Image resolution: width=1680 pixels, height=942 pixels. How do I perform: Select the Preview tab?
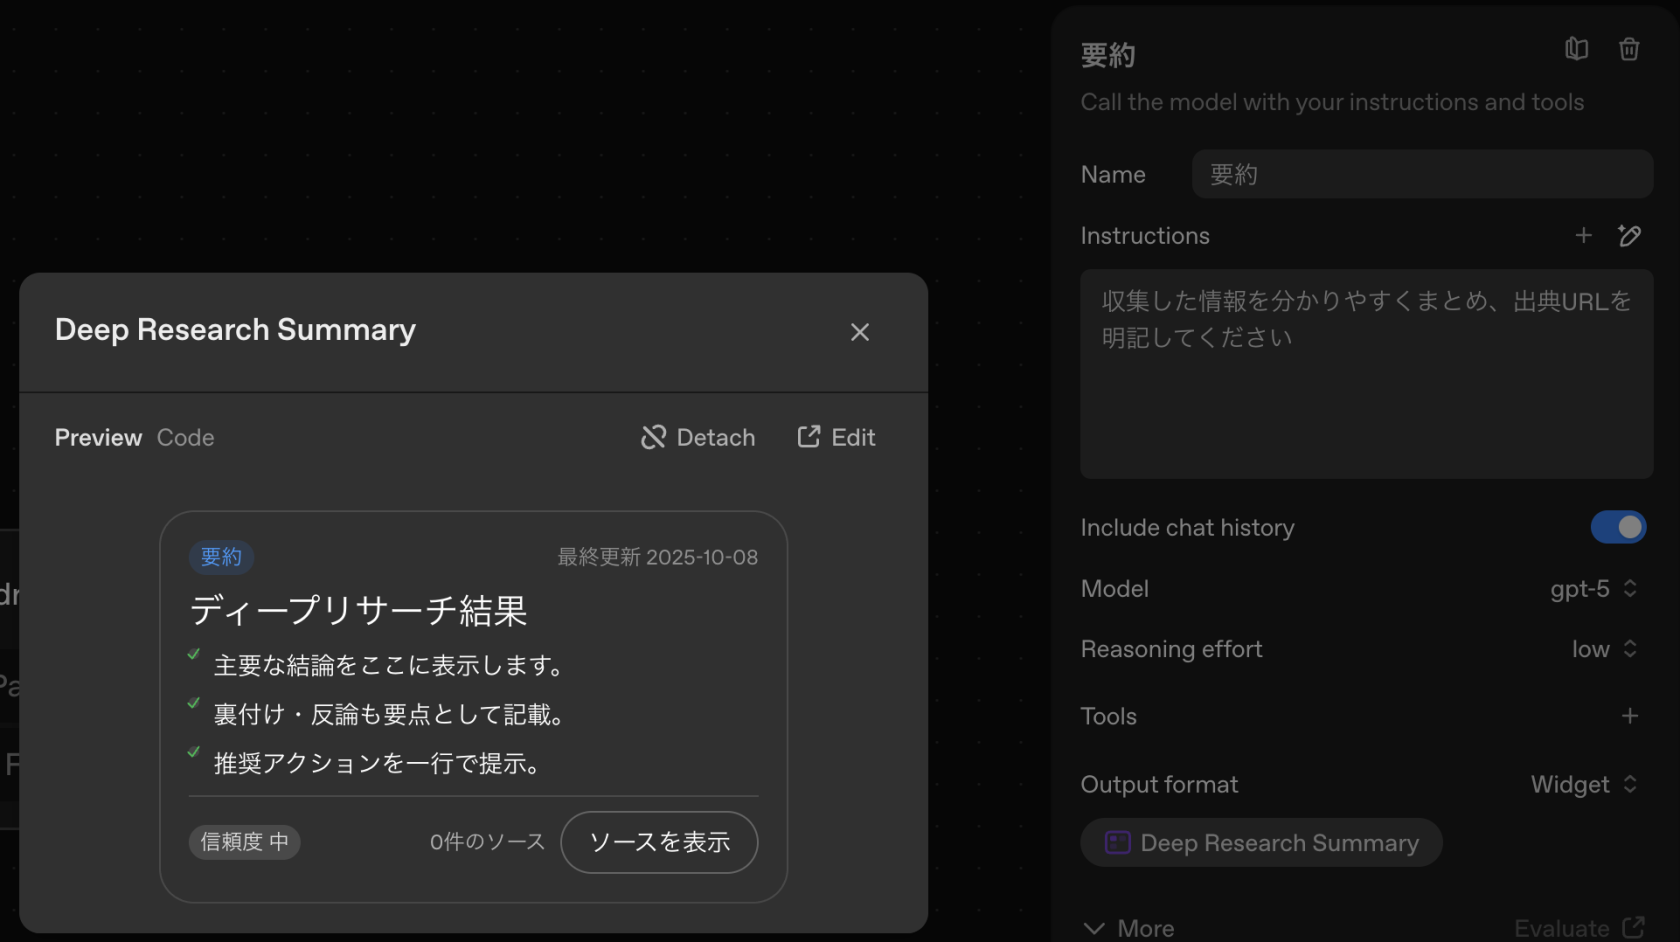click(x=98, y=438)
